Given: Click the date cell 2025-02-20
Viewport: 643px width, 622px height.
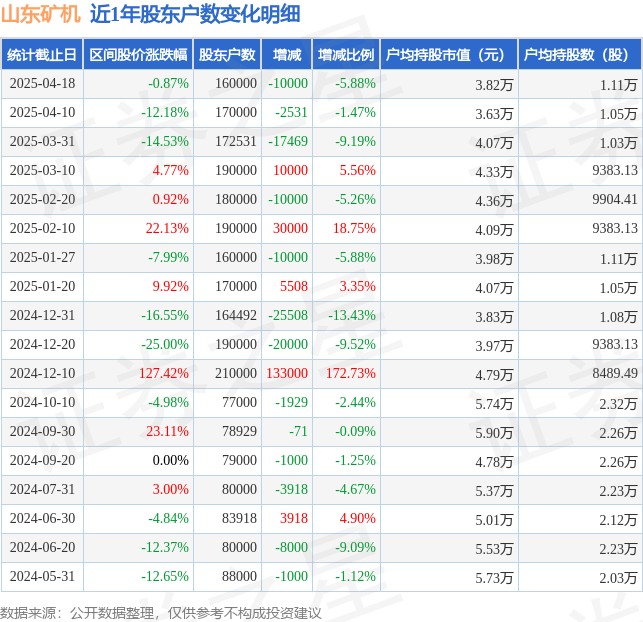Looking at the screenshot, I should [43, 199].
